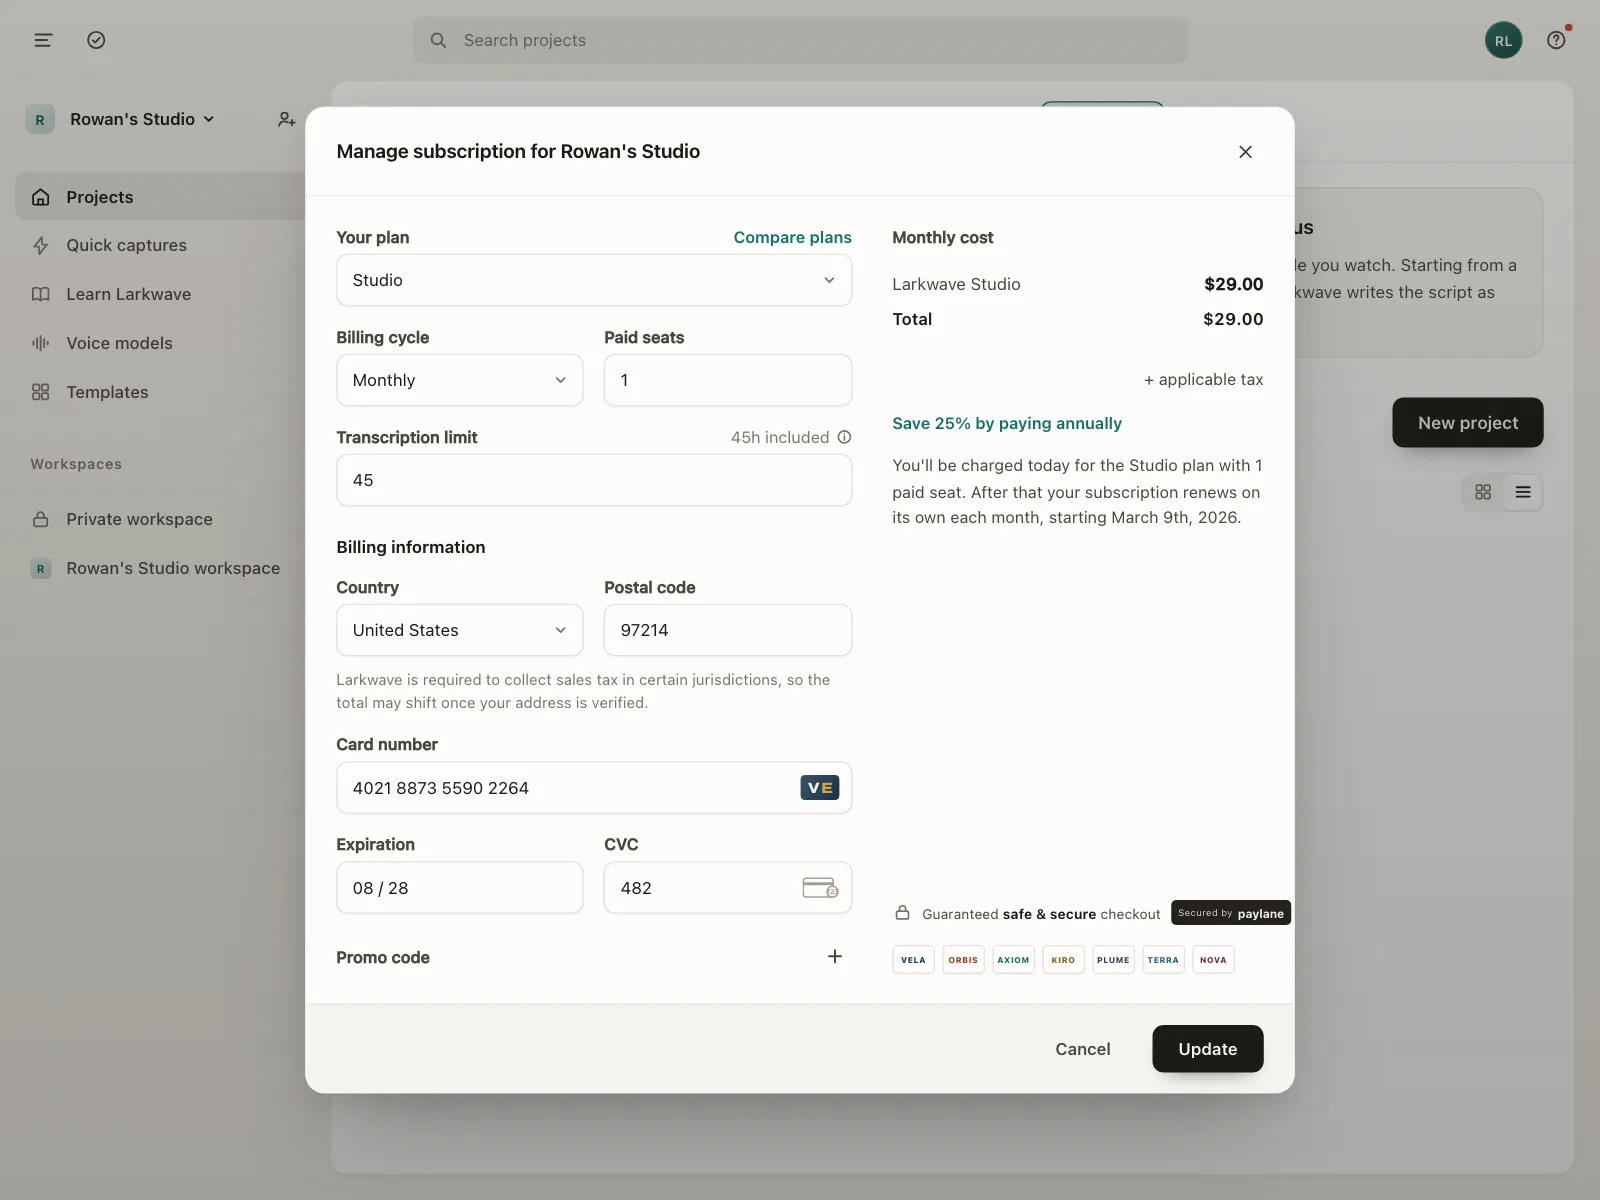1600x1200 pixels.
Task: Click the invite member icon
Action: [x=286, y=119]
